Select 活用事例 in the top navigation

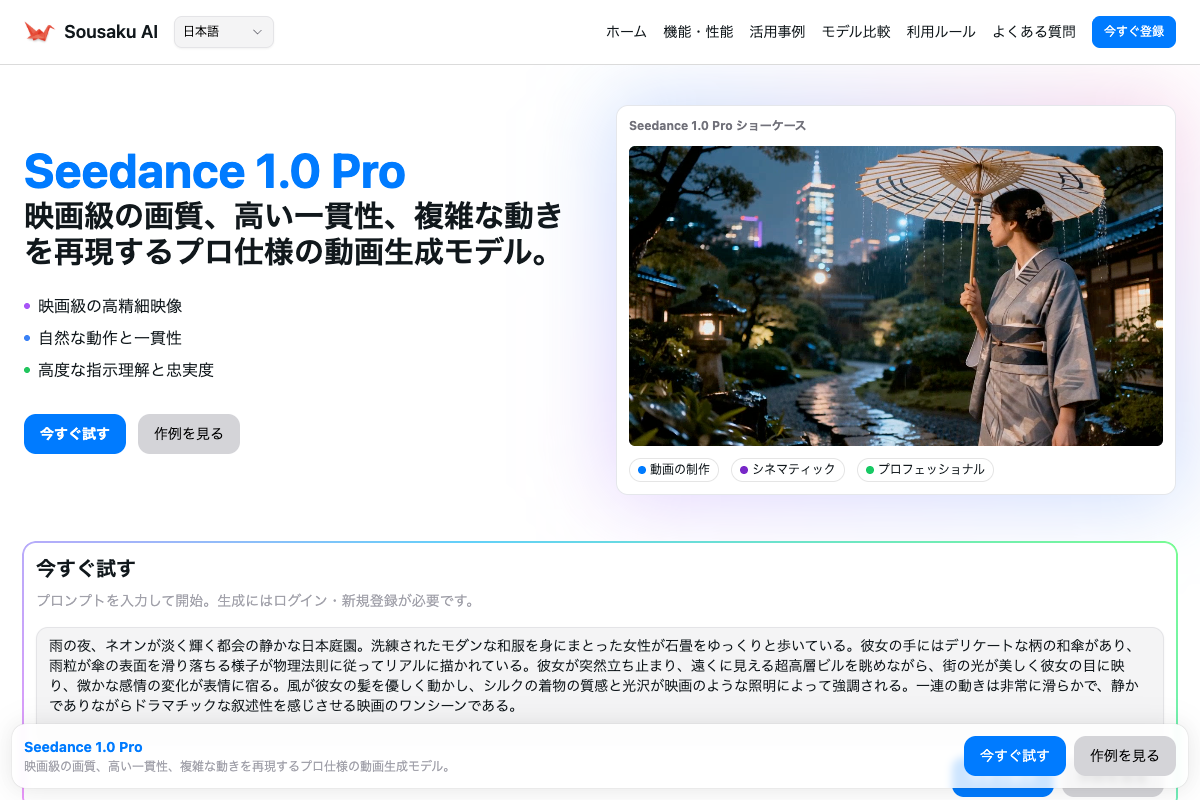point(777,32)
